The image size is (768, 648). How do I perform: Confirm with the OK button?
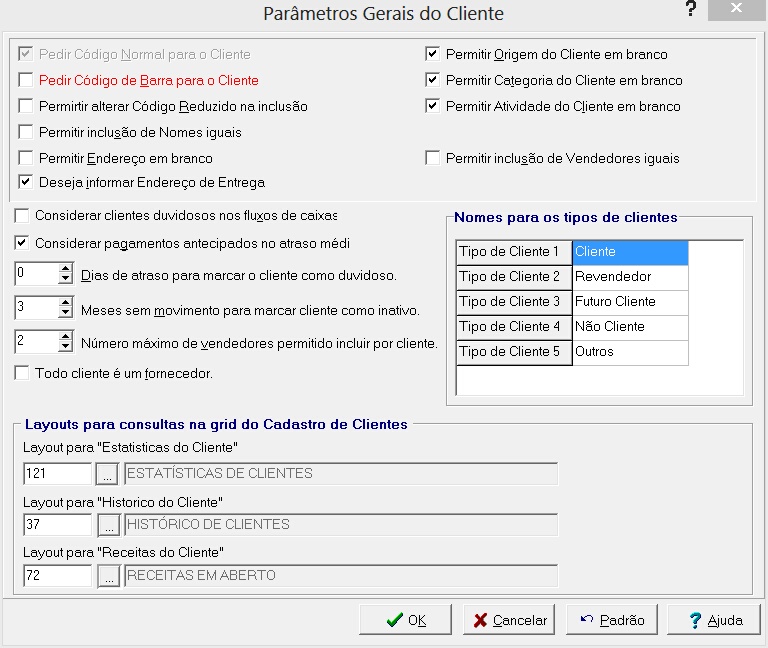point(406,620)
